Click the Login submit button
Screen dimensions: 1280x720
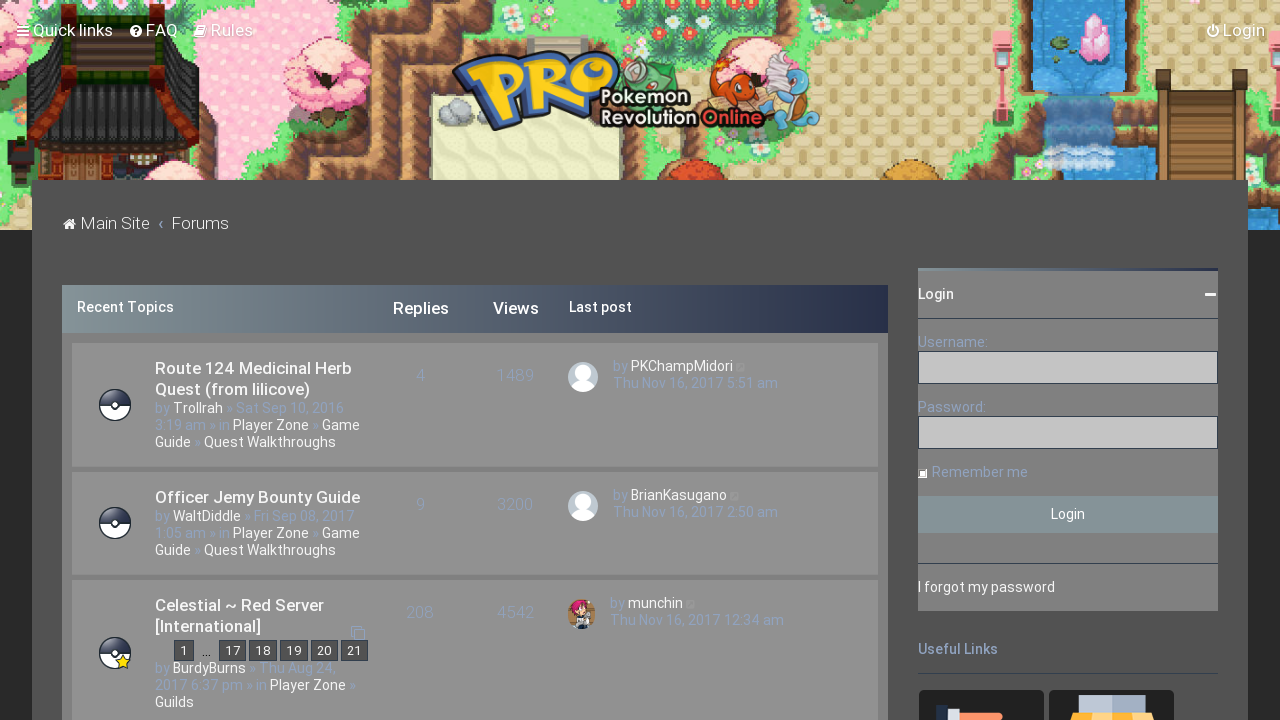point(1068,514)
